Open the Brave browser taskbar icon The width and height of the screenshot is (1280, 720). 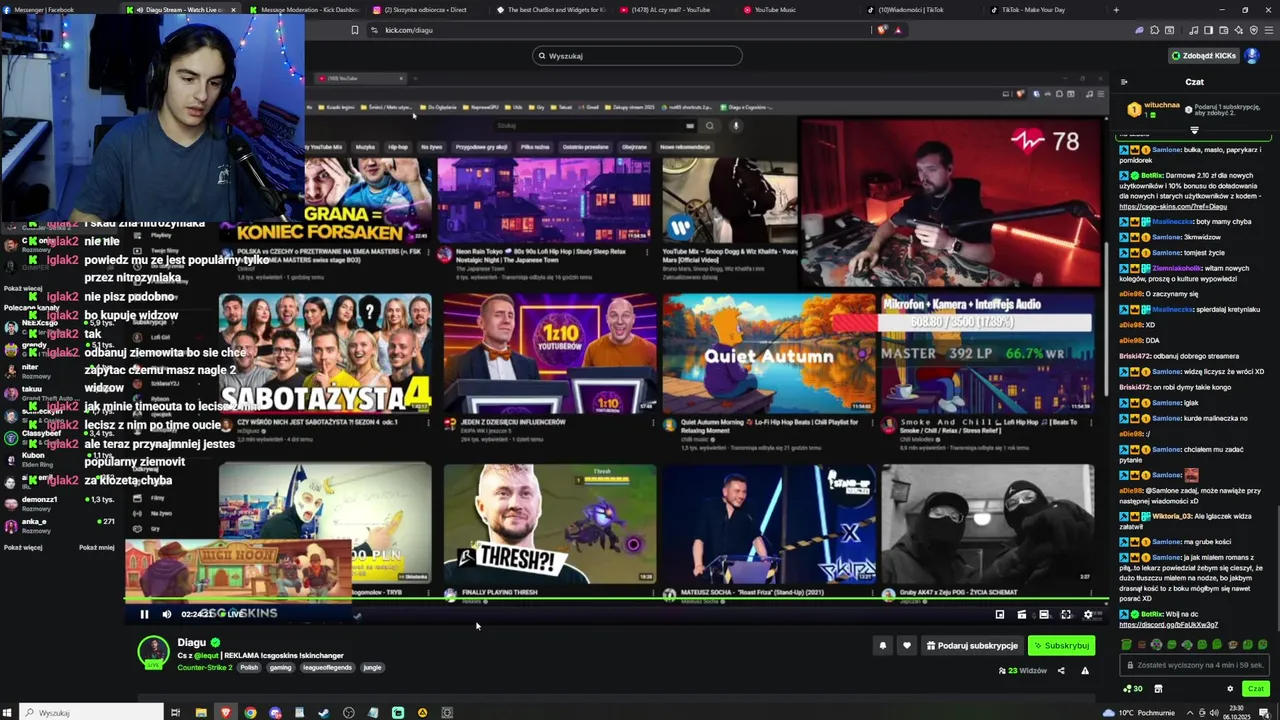[225, 713]
